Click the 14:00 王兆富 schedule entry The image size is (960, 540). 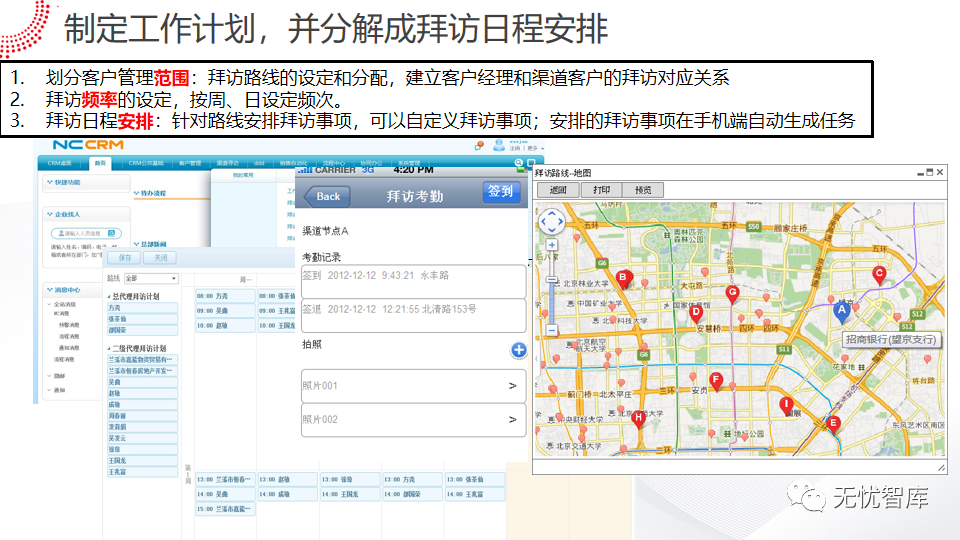pos(474,494)
